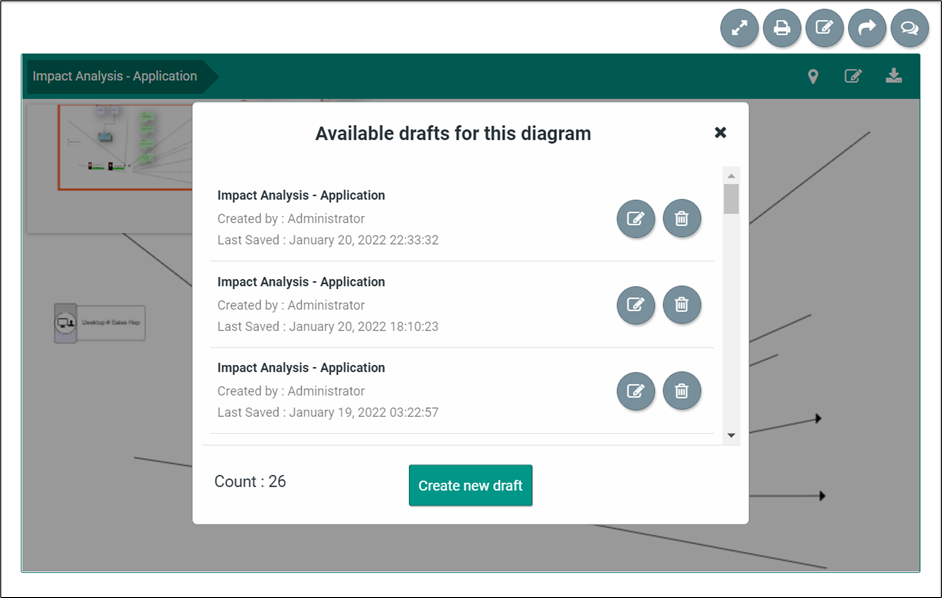Viewport: 942px width, 598px height.
Task: Click the round edit icon in top toolbar
Action: click(x=824, y=28)
